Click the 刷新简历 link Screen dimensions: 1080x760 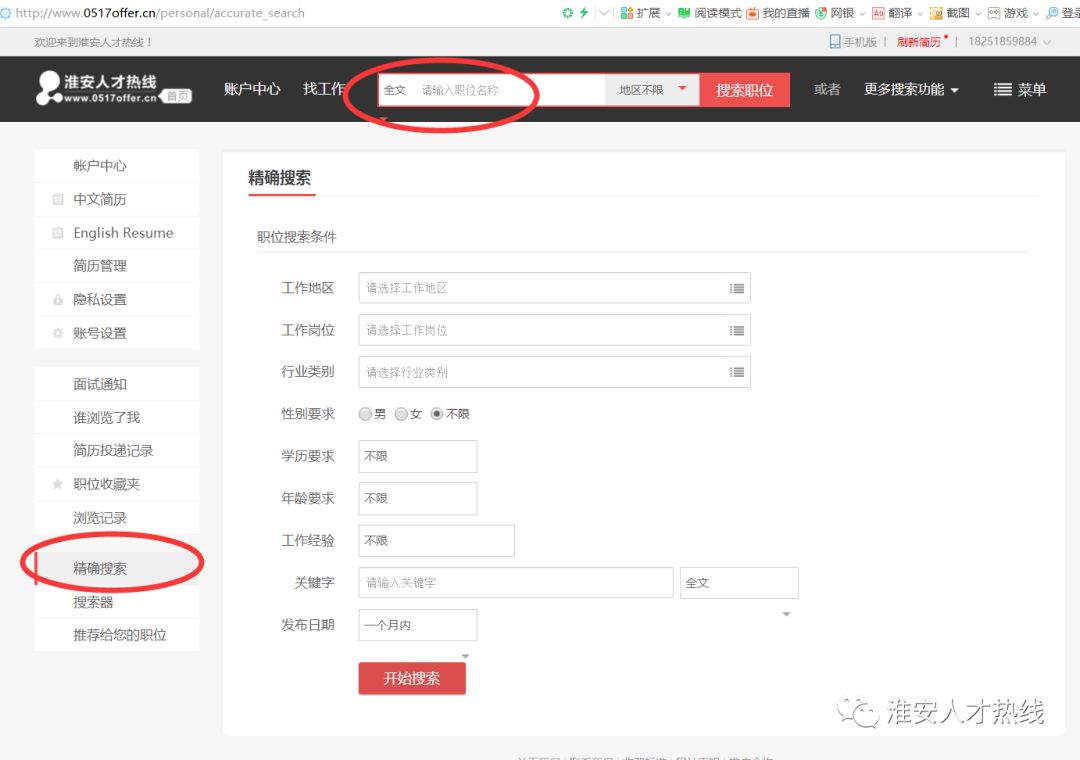pyautogui.click(x=918, y=42)
